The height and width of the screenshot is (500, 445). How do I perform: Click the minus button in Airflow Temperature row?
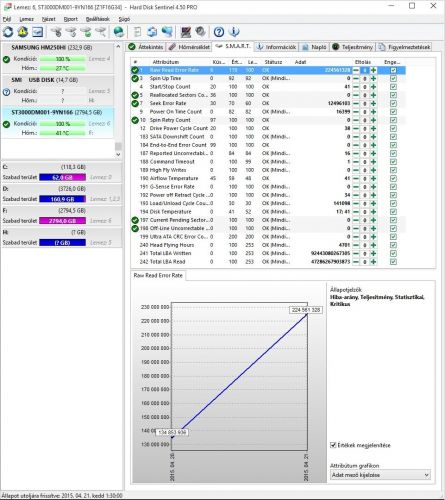[356, 178]
